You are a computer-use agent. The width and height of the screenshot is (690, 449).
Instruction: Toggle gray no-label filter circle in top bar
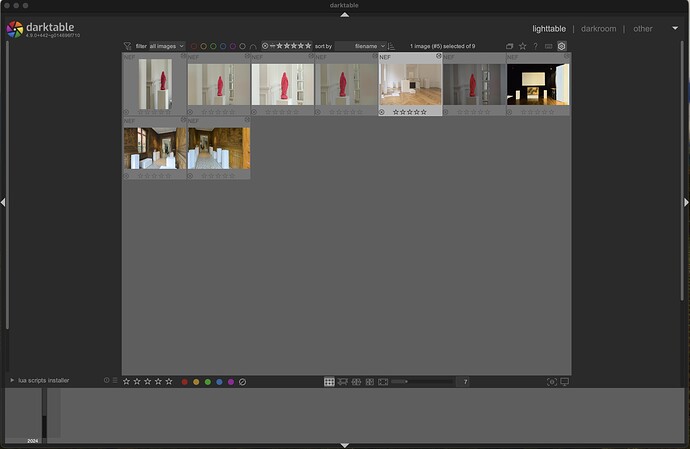[242, 46]
